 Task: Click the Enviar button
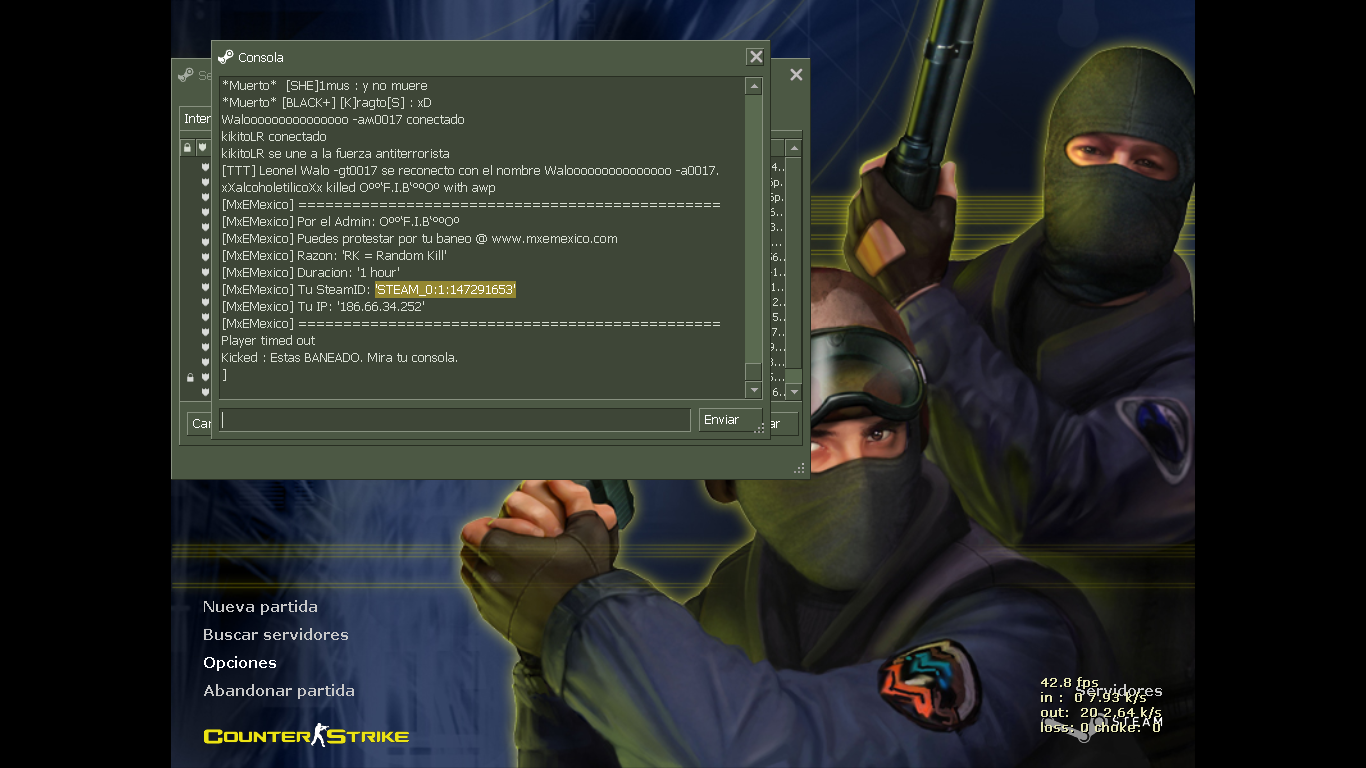730,420
